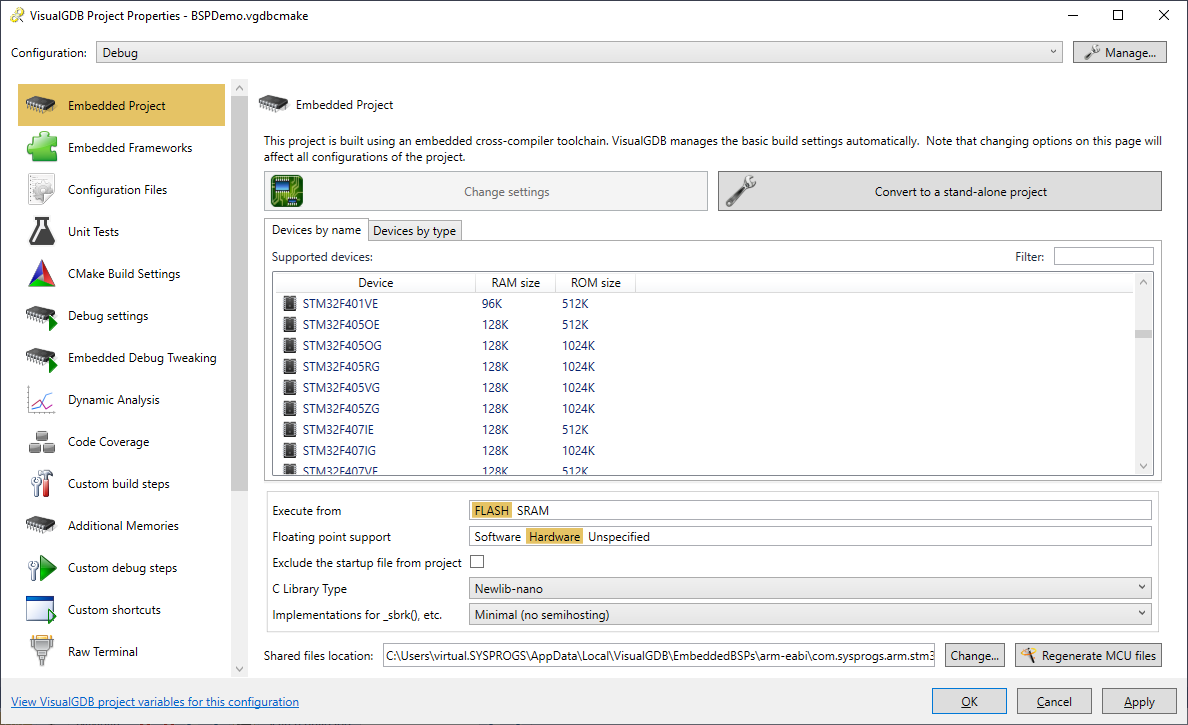Click the Dynamic Analysis chart icon
This screenshot has width=1188, height=725.
pyautogui.click(x=42, y=400)
